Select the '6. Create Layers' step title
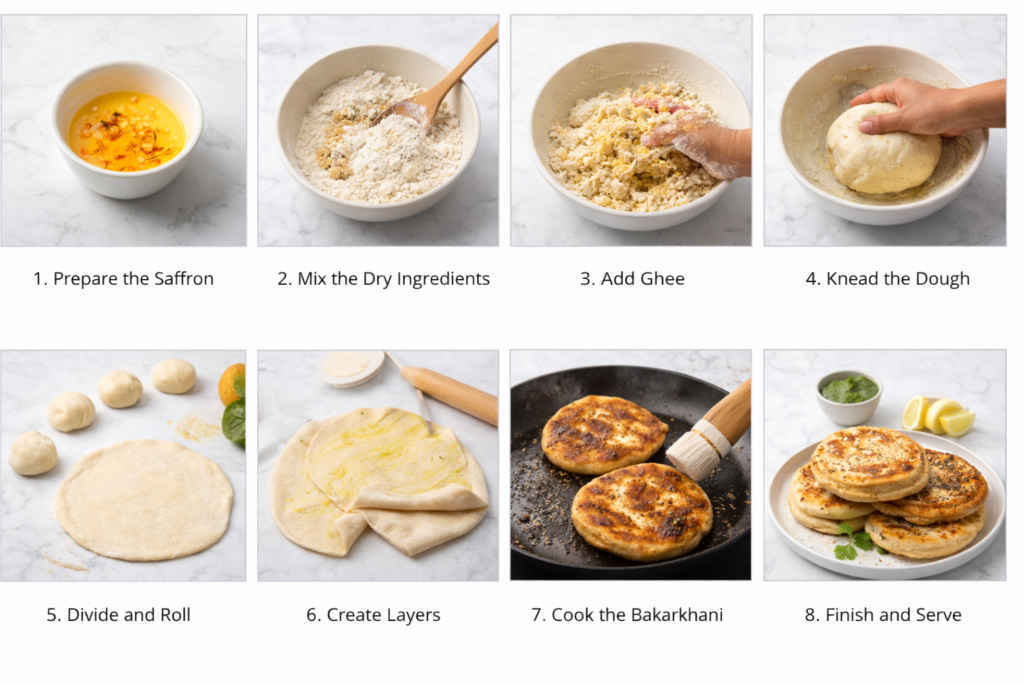 click(x=373, y=614)
